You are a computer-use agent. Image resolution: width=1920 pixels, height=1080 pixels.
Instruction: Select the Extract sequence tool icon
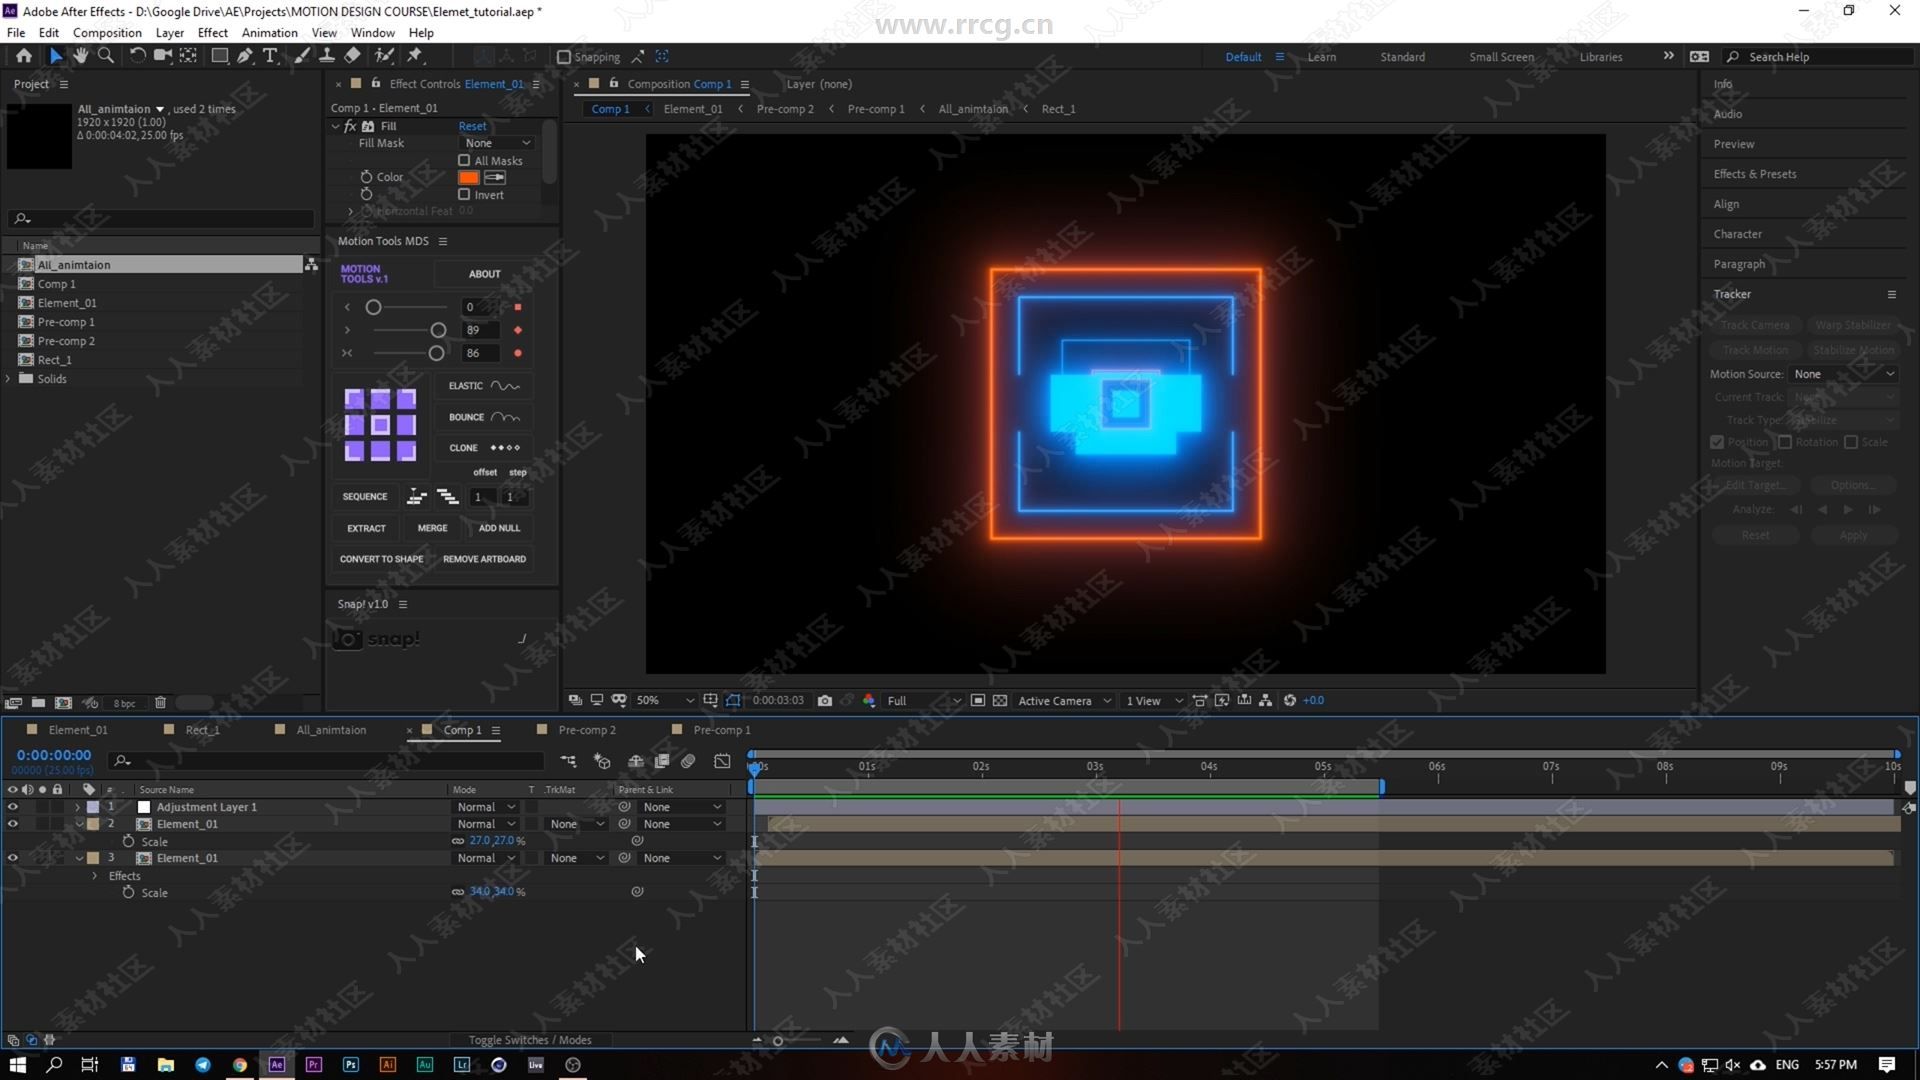[417, 496]
